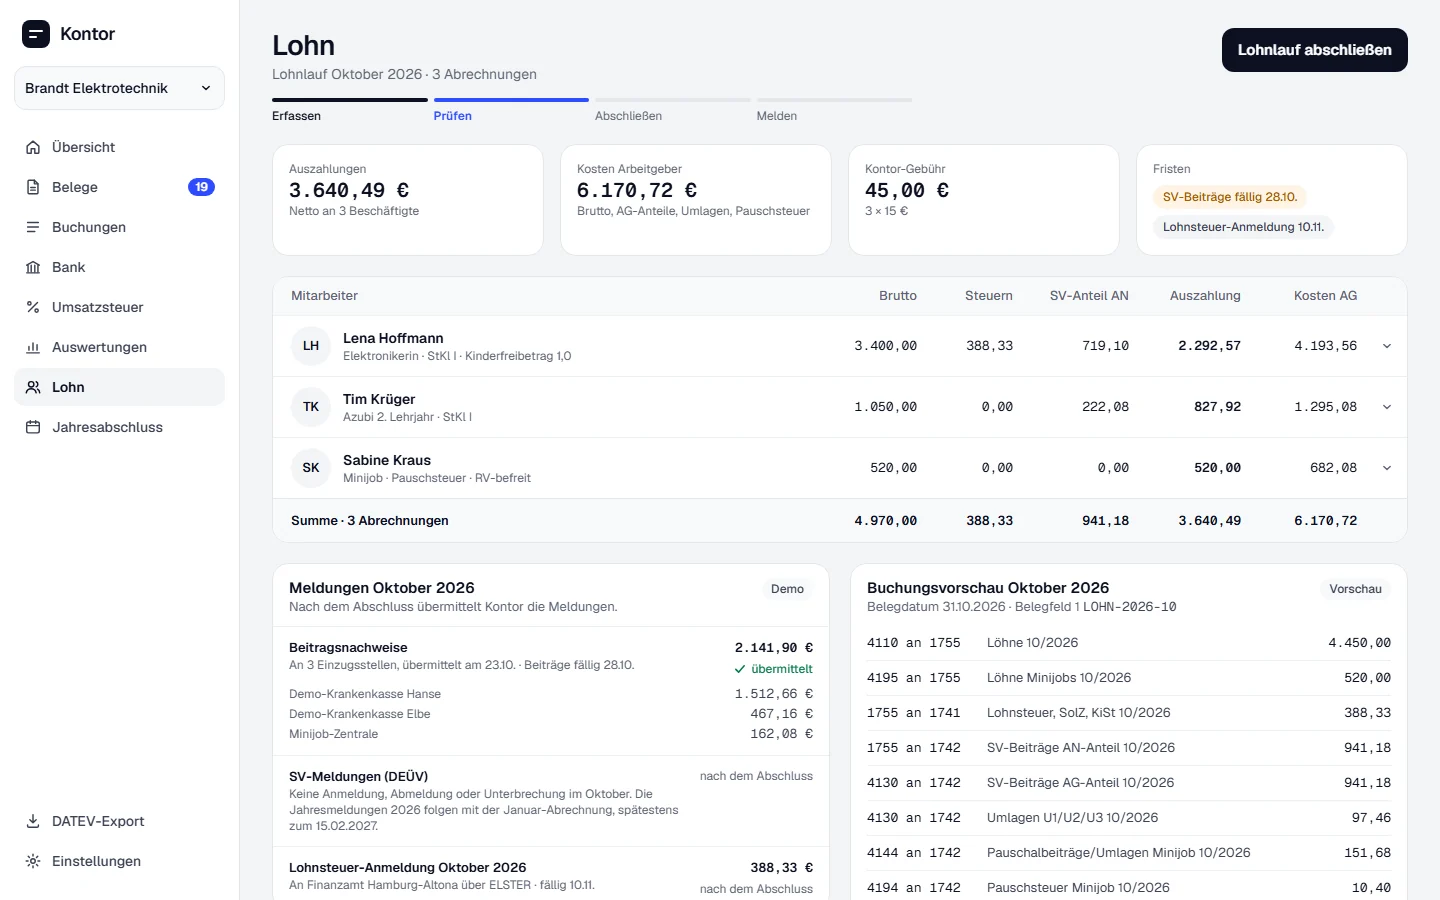Image resolution: width=1440 pixels, height=900 pixels.
Task: Click the Umlagen U1/U2/U3 10/2026 booking row
Action: click(1129, 818)
